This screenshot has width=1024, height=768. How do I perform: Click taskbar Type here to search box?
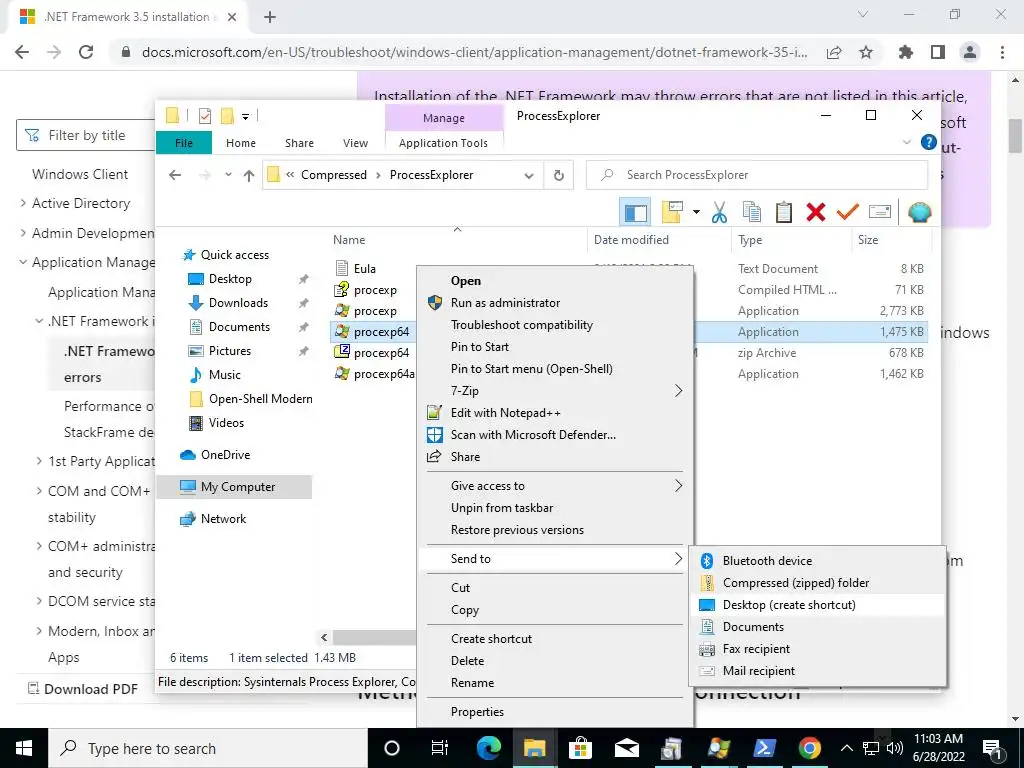pos(208,748)
